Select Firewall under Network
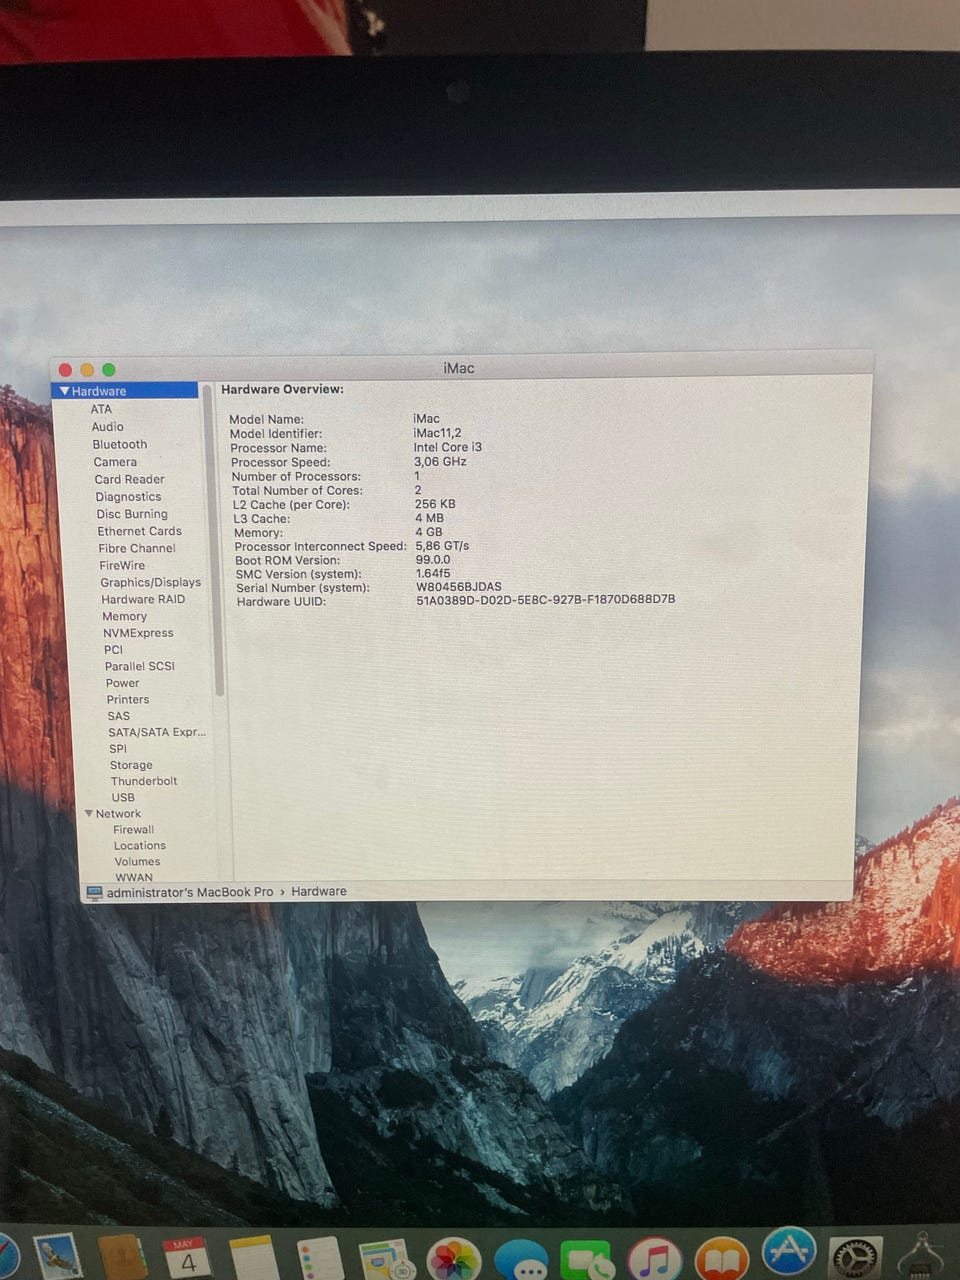960x1280 pixels. [x=133, y=830]
